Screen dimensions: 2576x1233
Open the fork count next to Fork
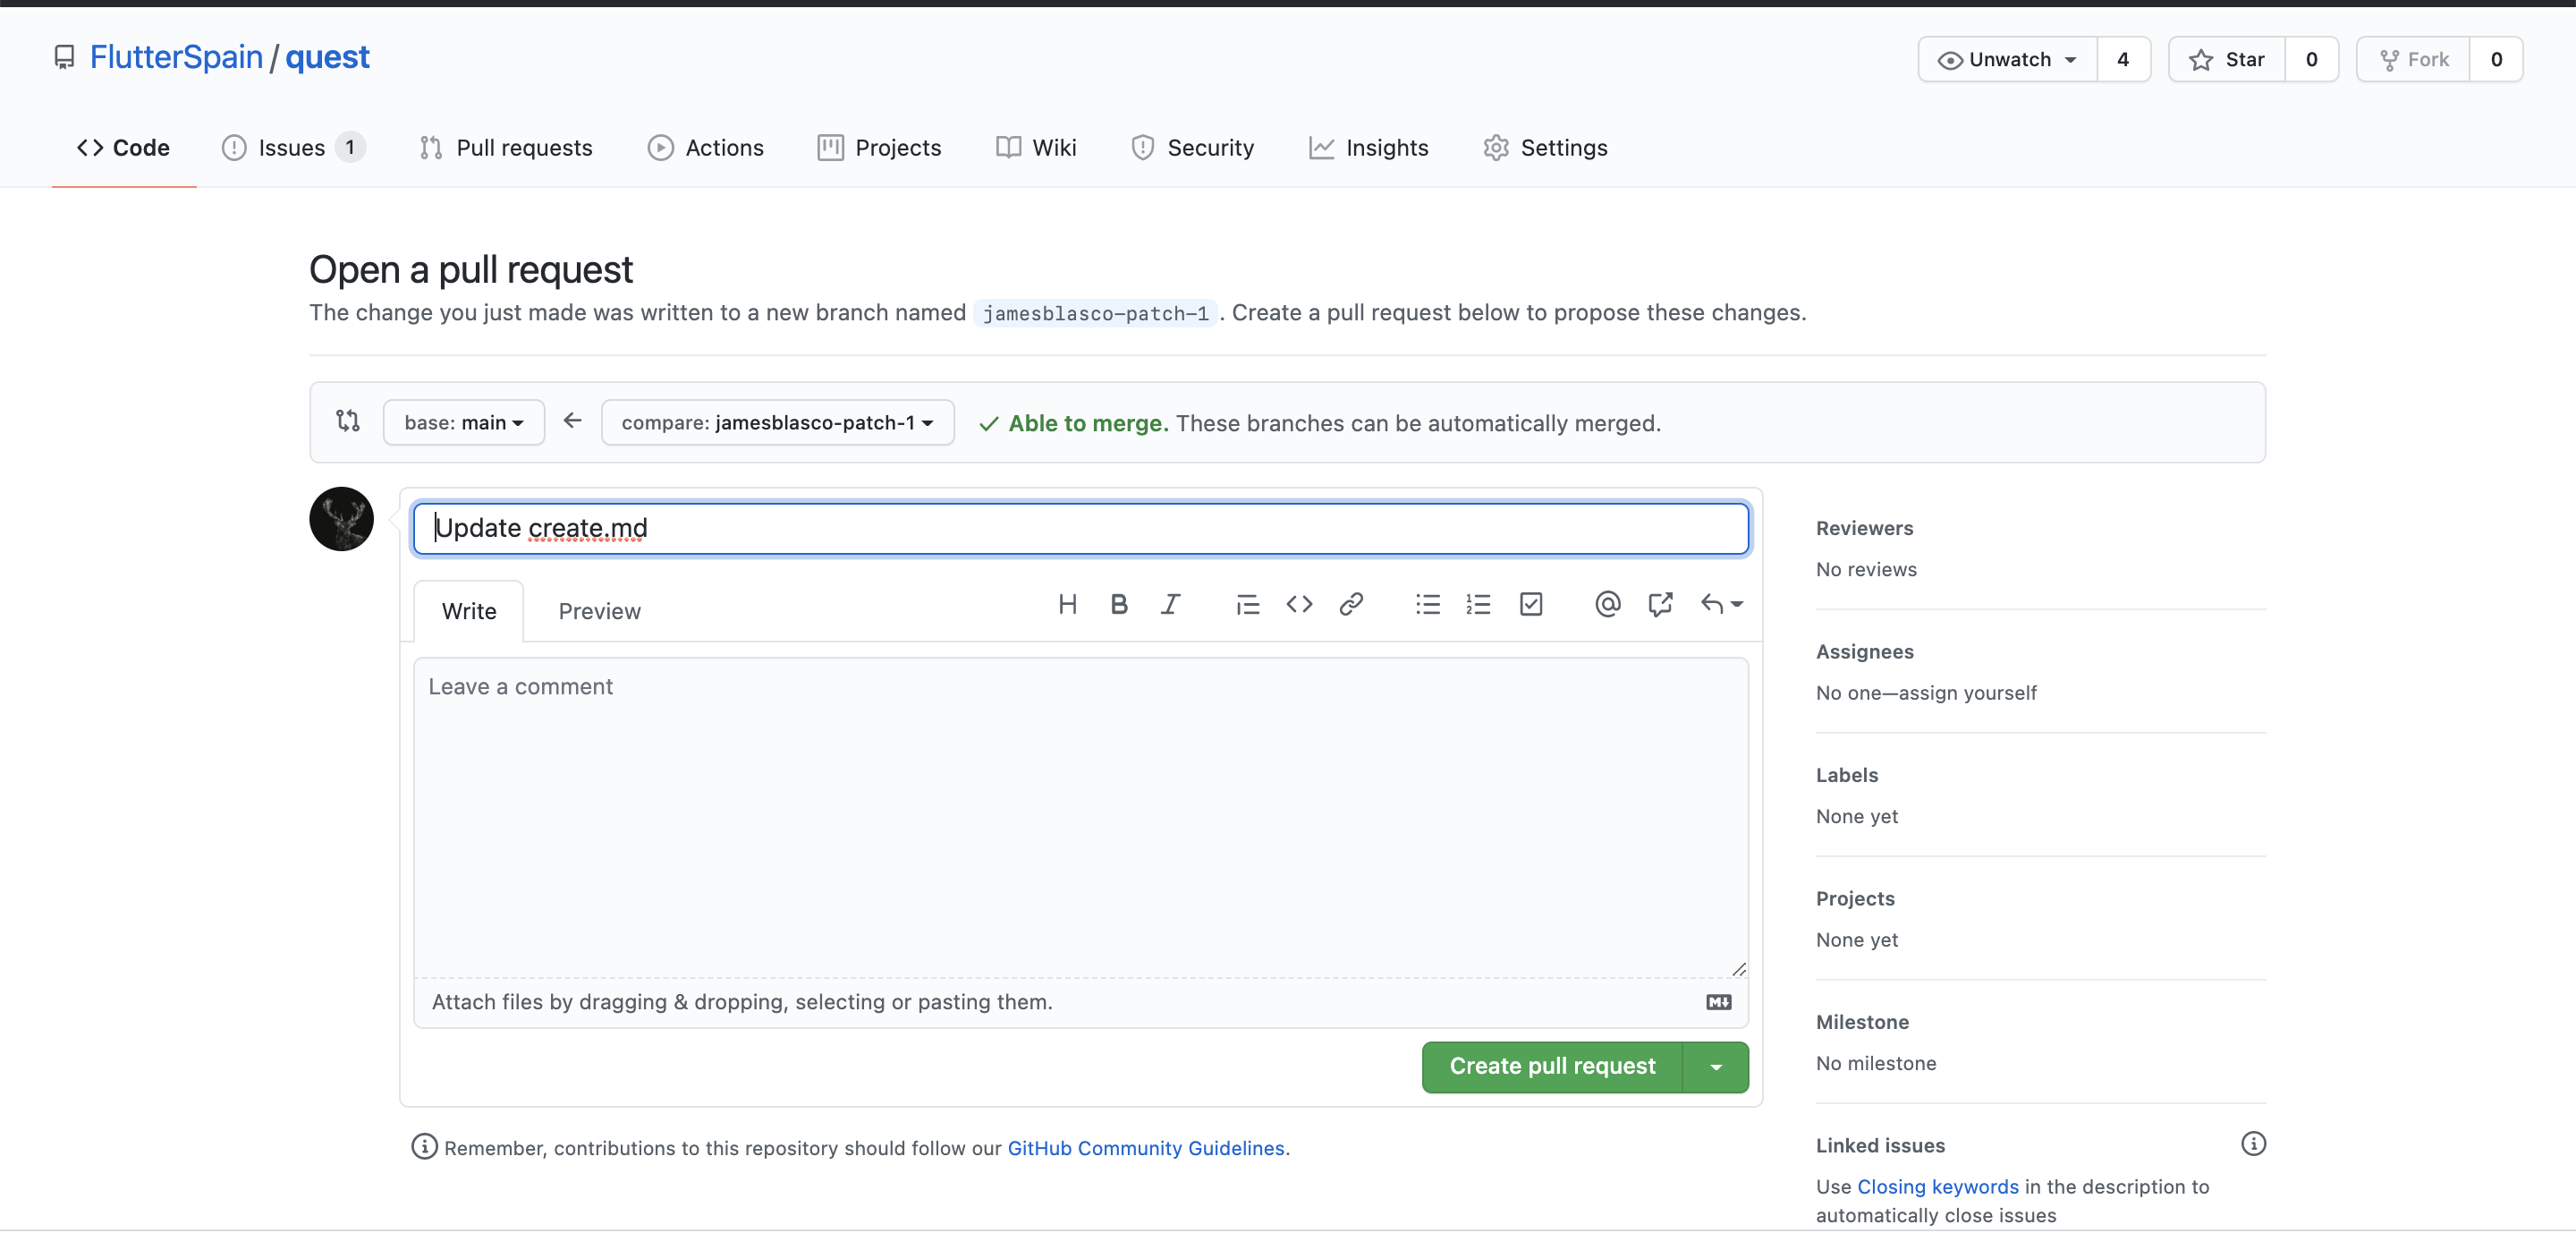[x=2496, y=59]
